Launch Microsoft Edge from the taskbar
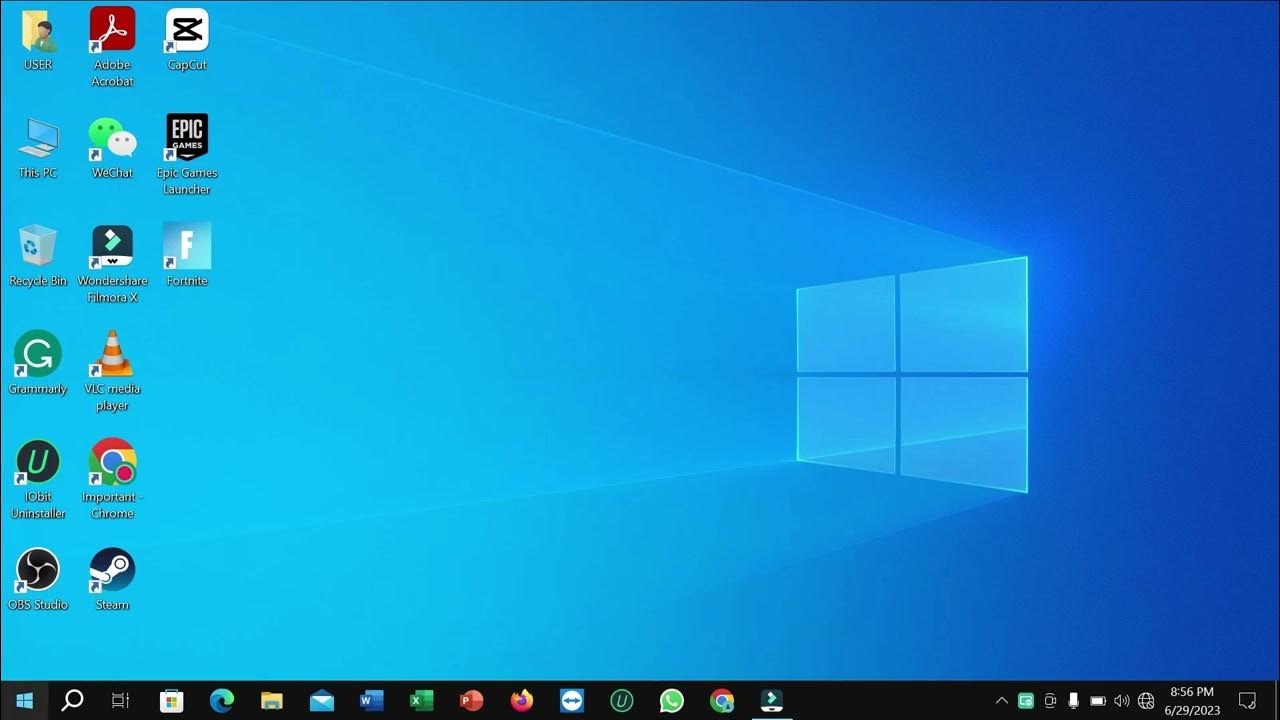Screen dimensions: 1280x720 pos(222,700)
